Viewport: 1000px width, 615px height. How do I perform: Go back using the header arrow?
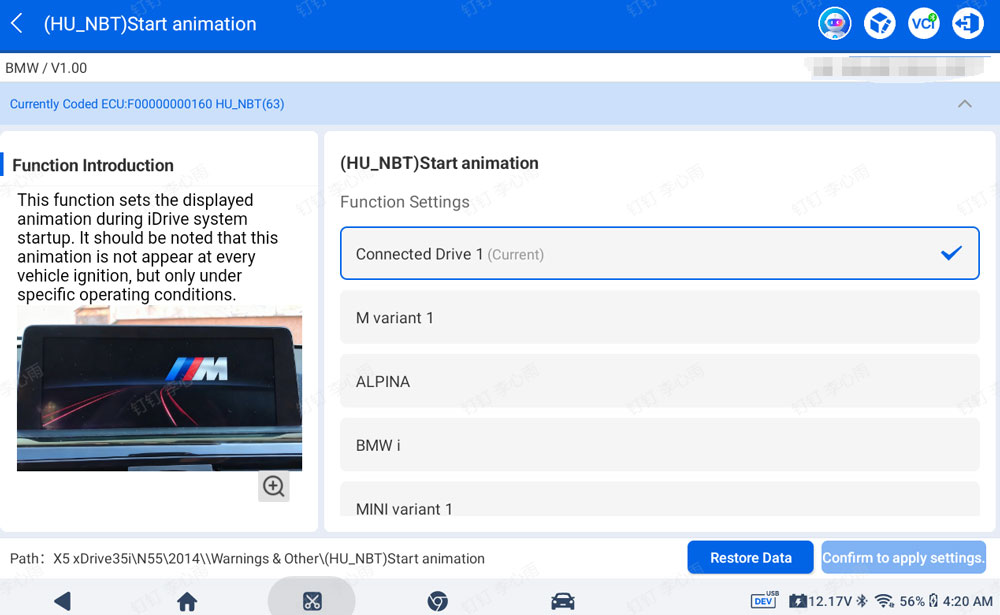[17, 24]
